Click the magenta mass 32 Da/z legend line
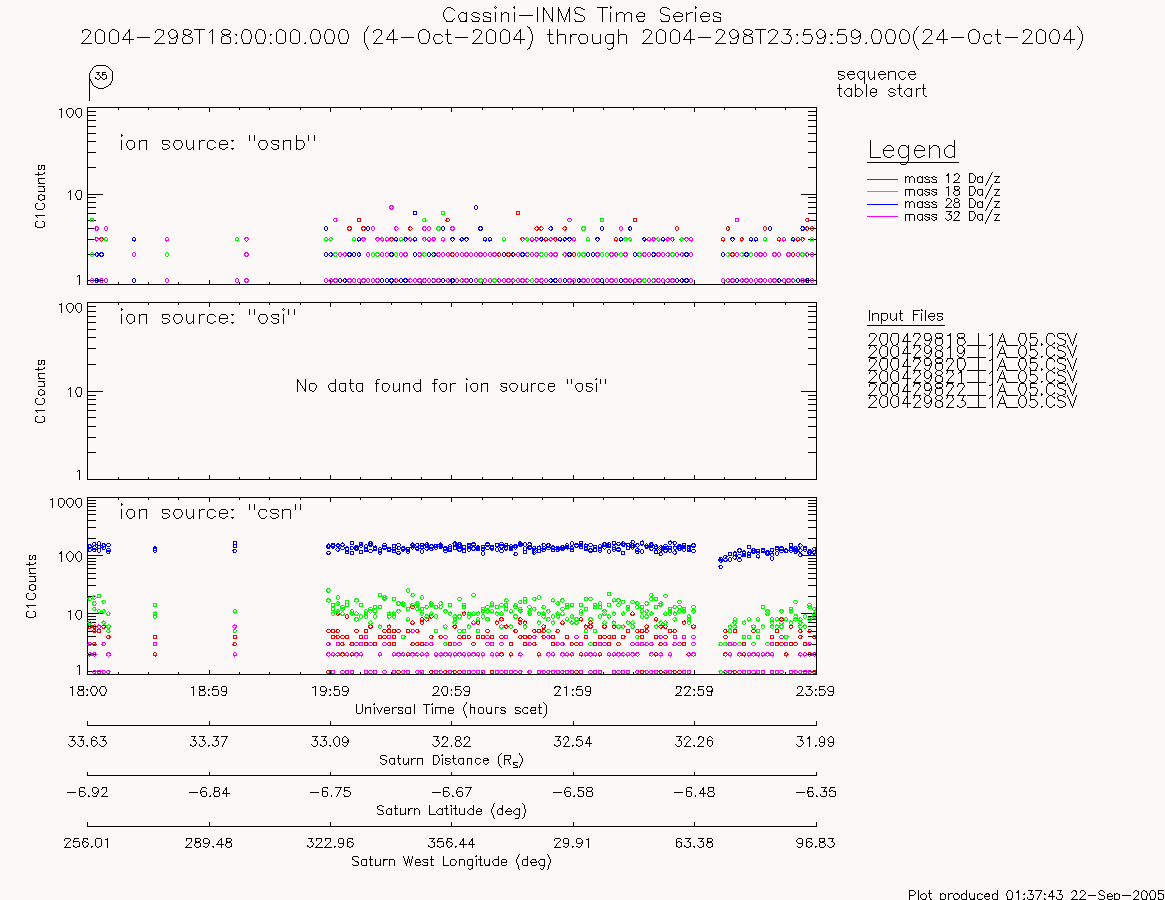Viewport: 1165px width, 900px height. click(883, 216)
